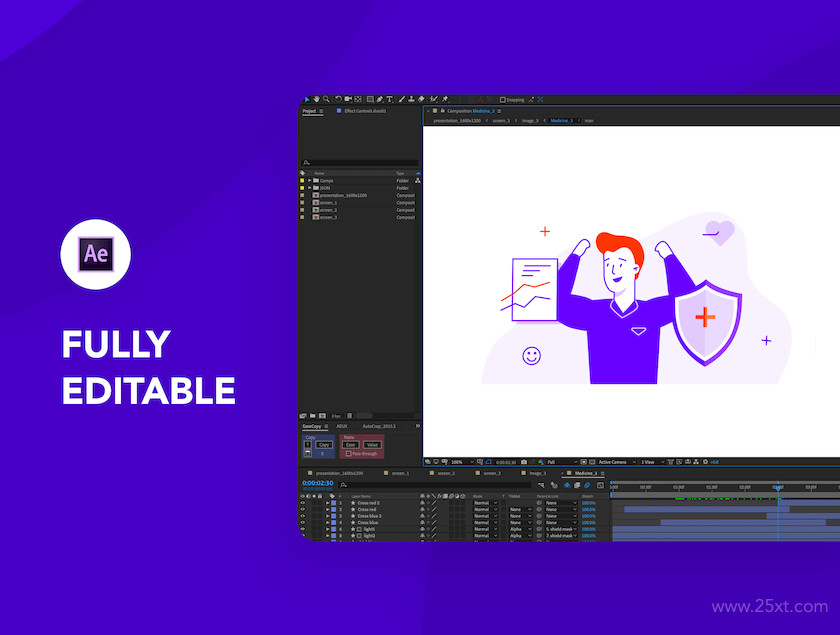Open project flowchart view icon
840x635 pixels.
pos(417,181)
